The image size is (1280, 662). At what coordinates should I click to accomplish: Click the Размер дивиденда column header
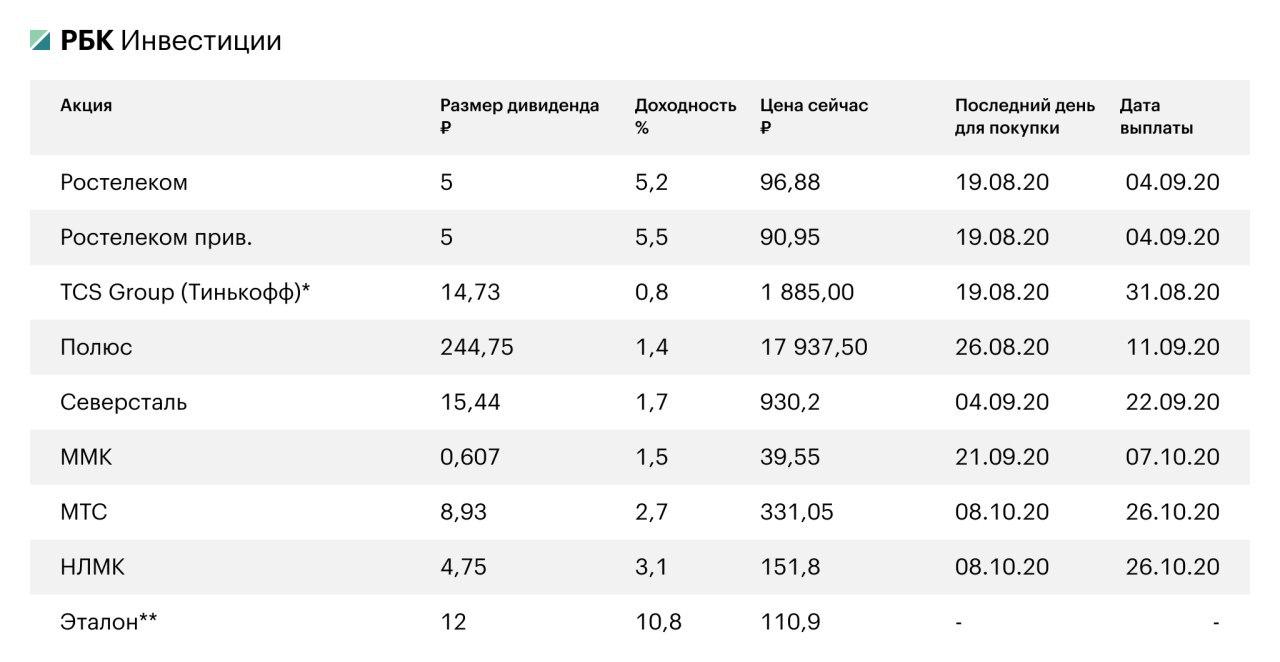[519, 116]
